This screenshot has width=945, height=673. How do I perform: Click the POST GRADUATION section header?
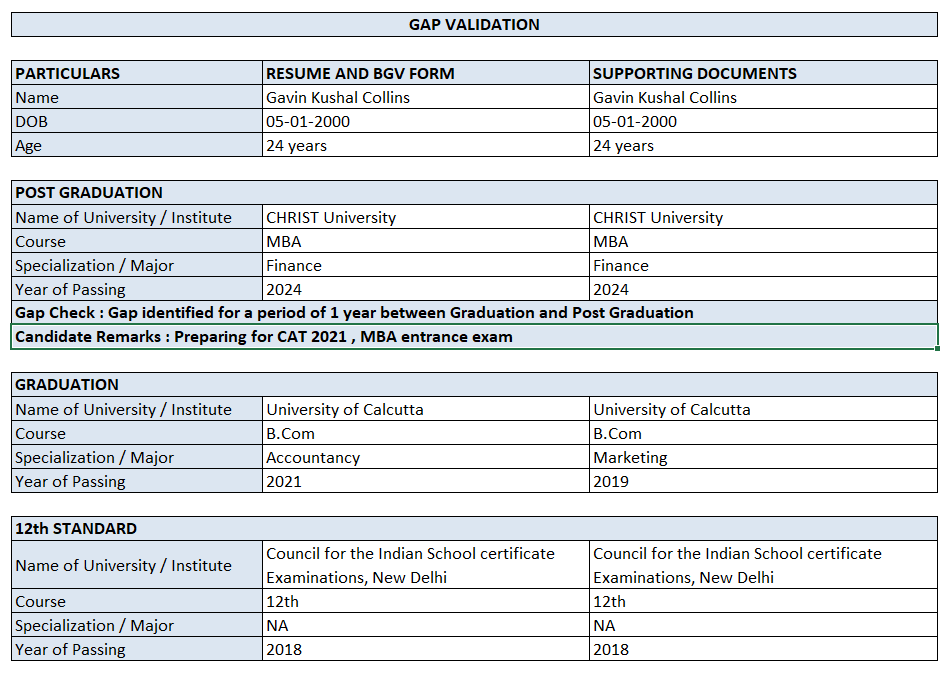click(474, 192)
